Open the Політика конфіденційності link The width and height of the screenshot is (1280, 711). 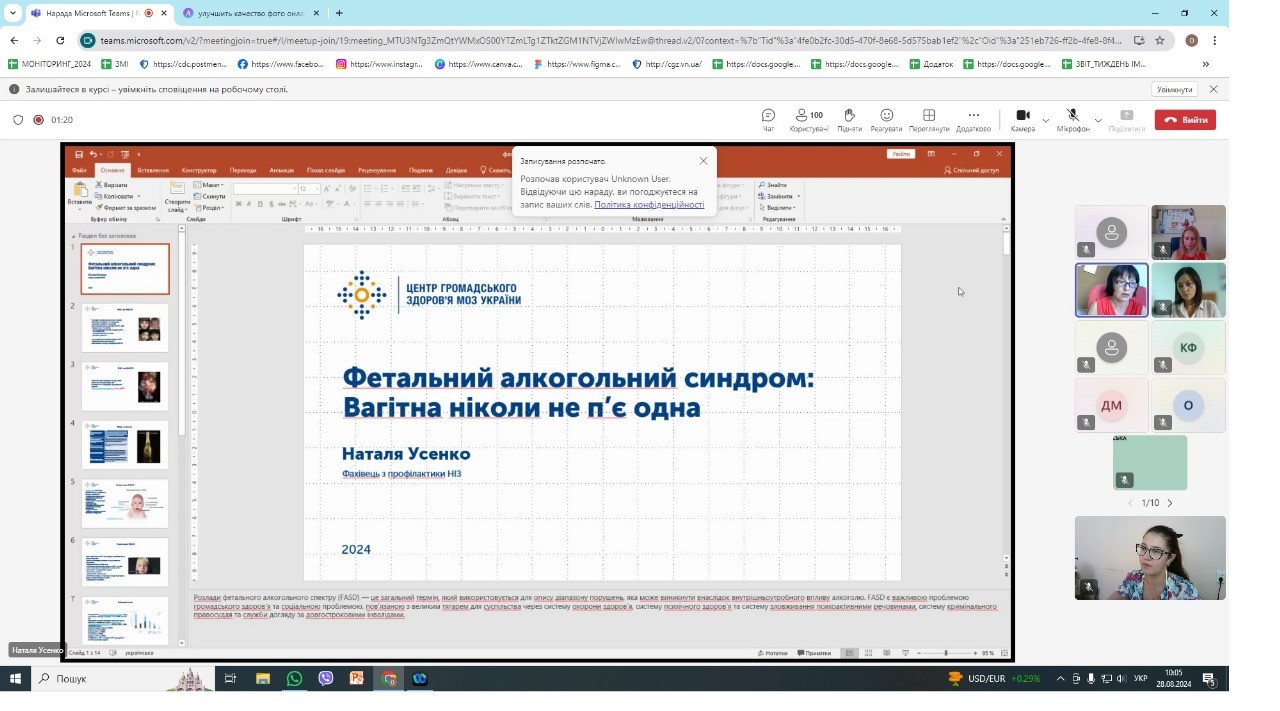point(649,205)
